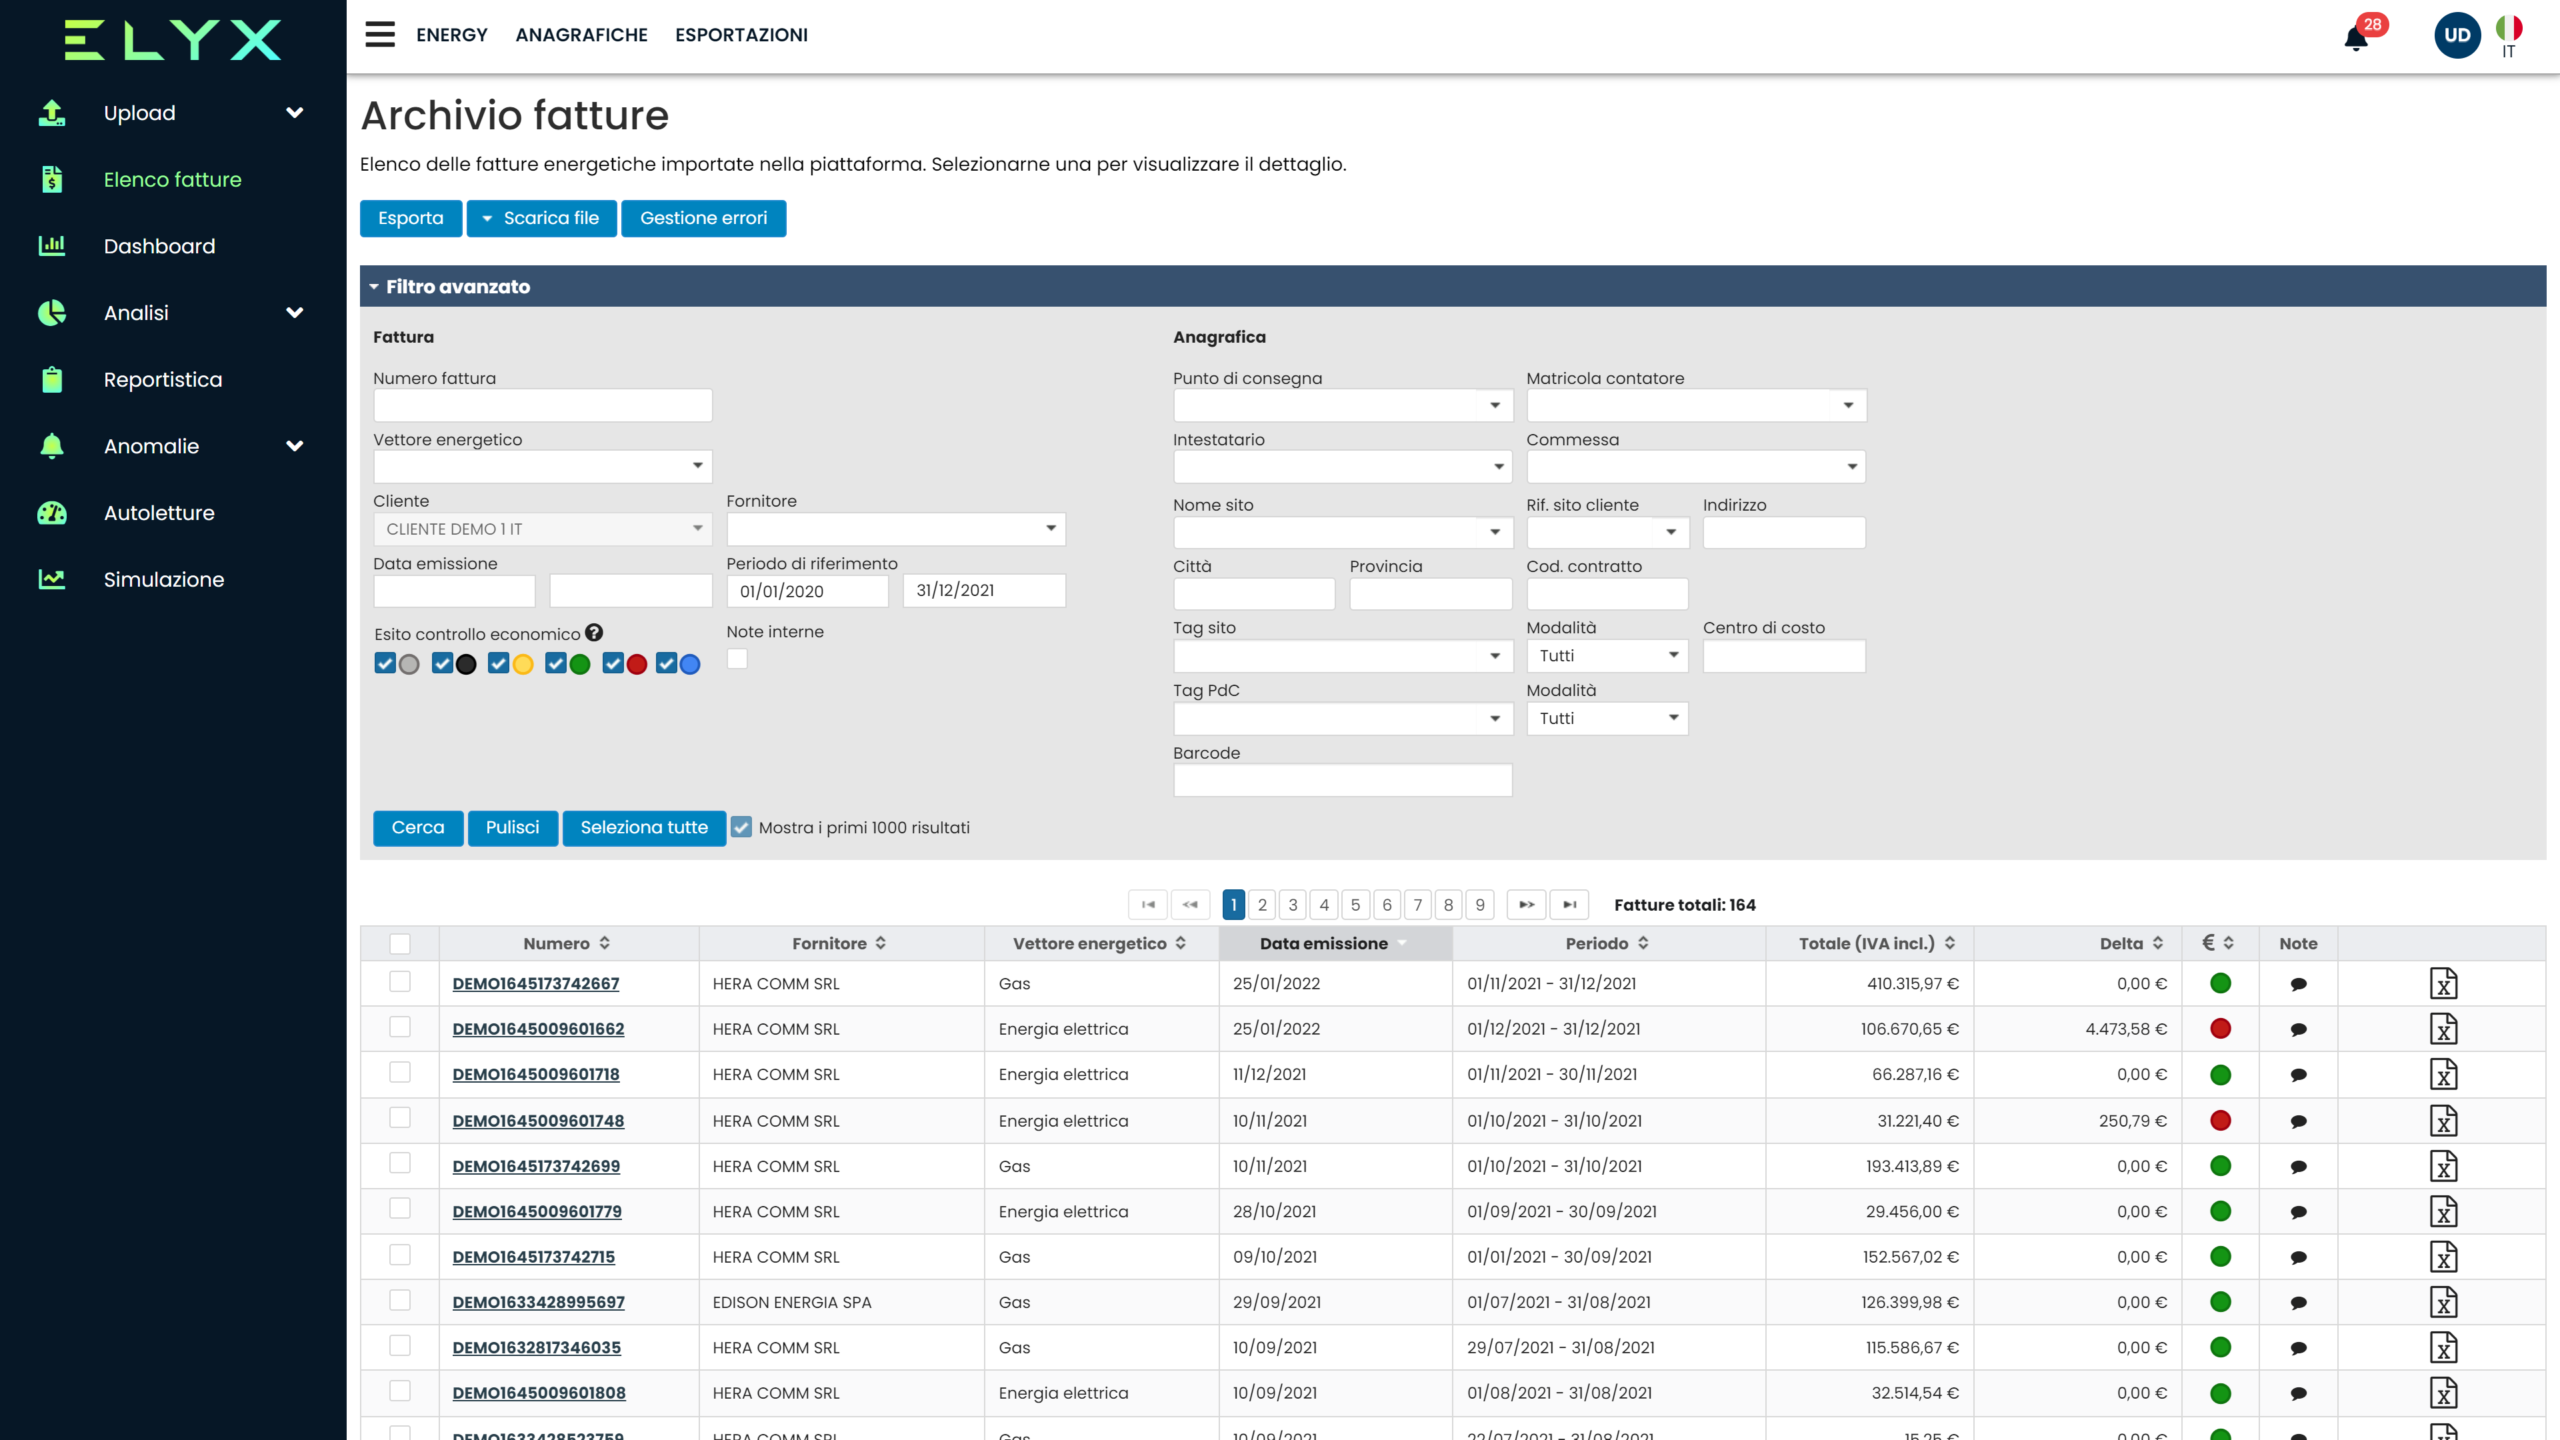This screenshot has height=1440, width=2560.
Task: Open the Gestione errori button
Action: click(x=703, y=218)
